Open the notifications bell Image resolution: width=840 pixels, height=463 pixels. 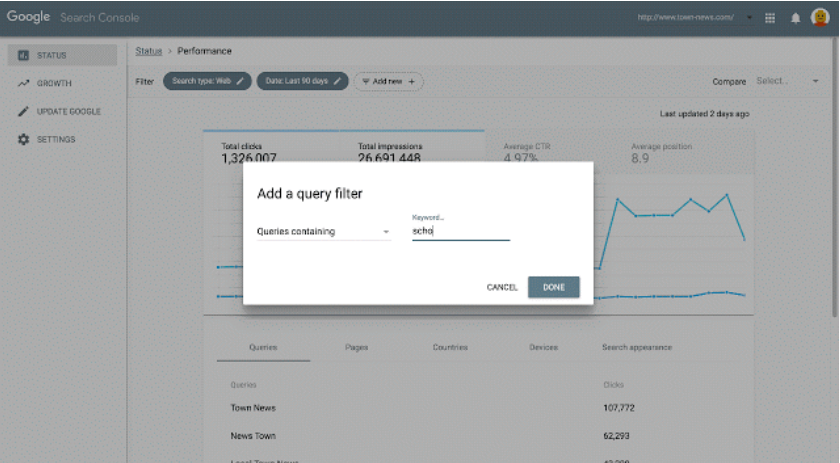796,18
